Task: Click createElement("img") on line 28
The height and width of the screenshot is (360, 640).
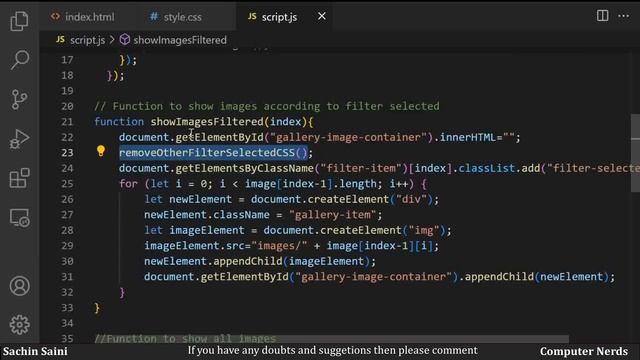Action: [x=383, y=230]
